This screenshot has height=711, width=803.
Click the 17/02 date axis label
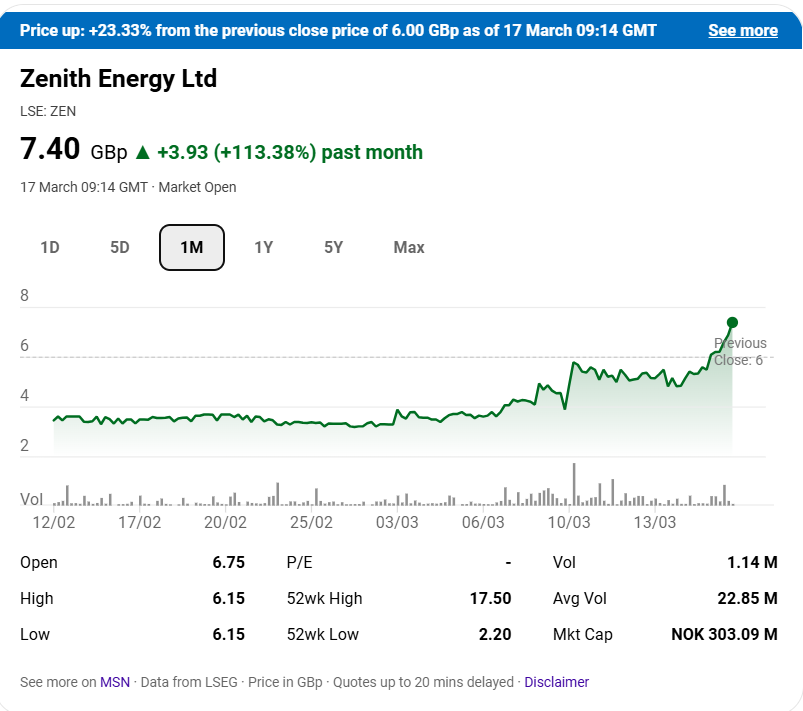[139, 522]
